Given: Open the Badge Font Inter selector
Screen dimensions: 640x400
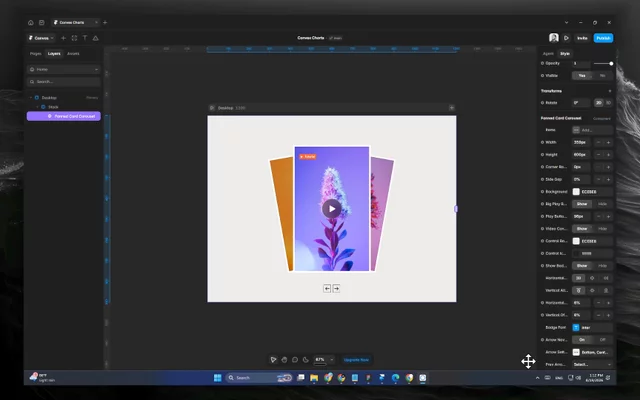Looking at the screenshot, I should 592,327.
